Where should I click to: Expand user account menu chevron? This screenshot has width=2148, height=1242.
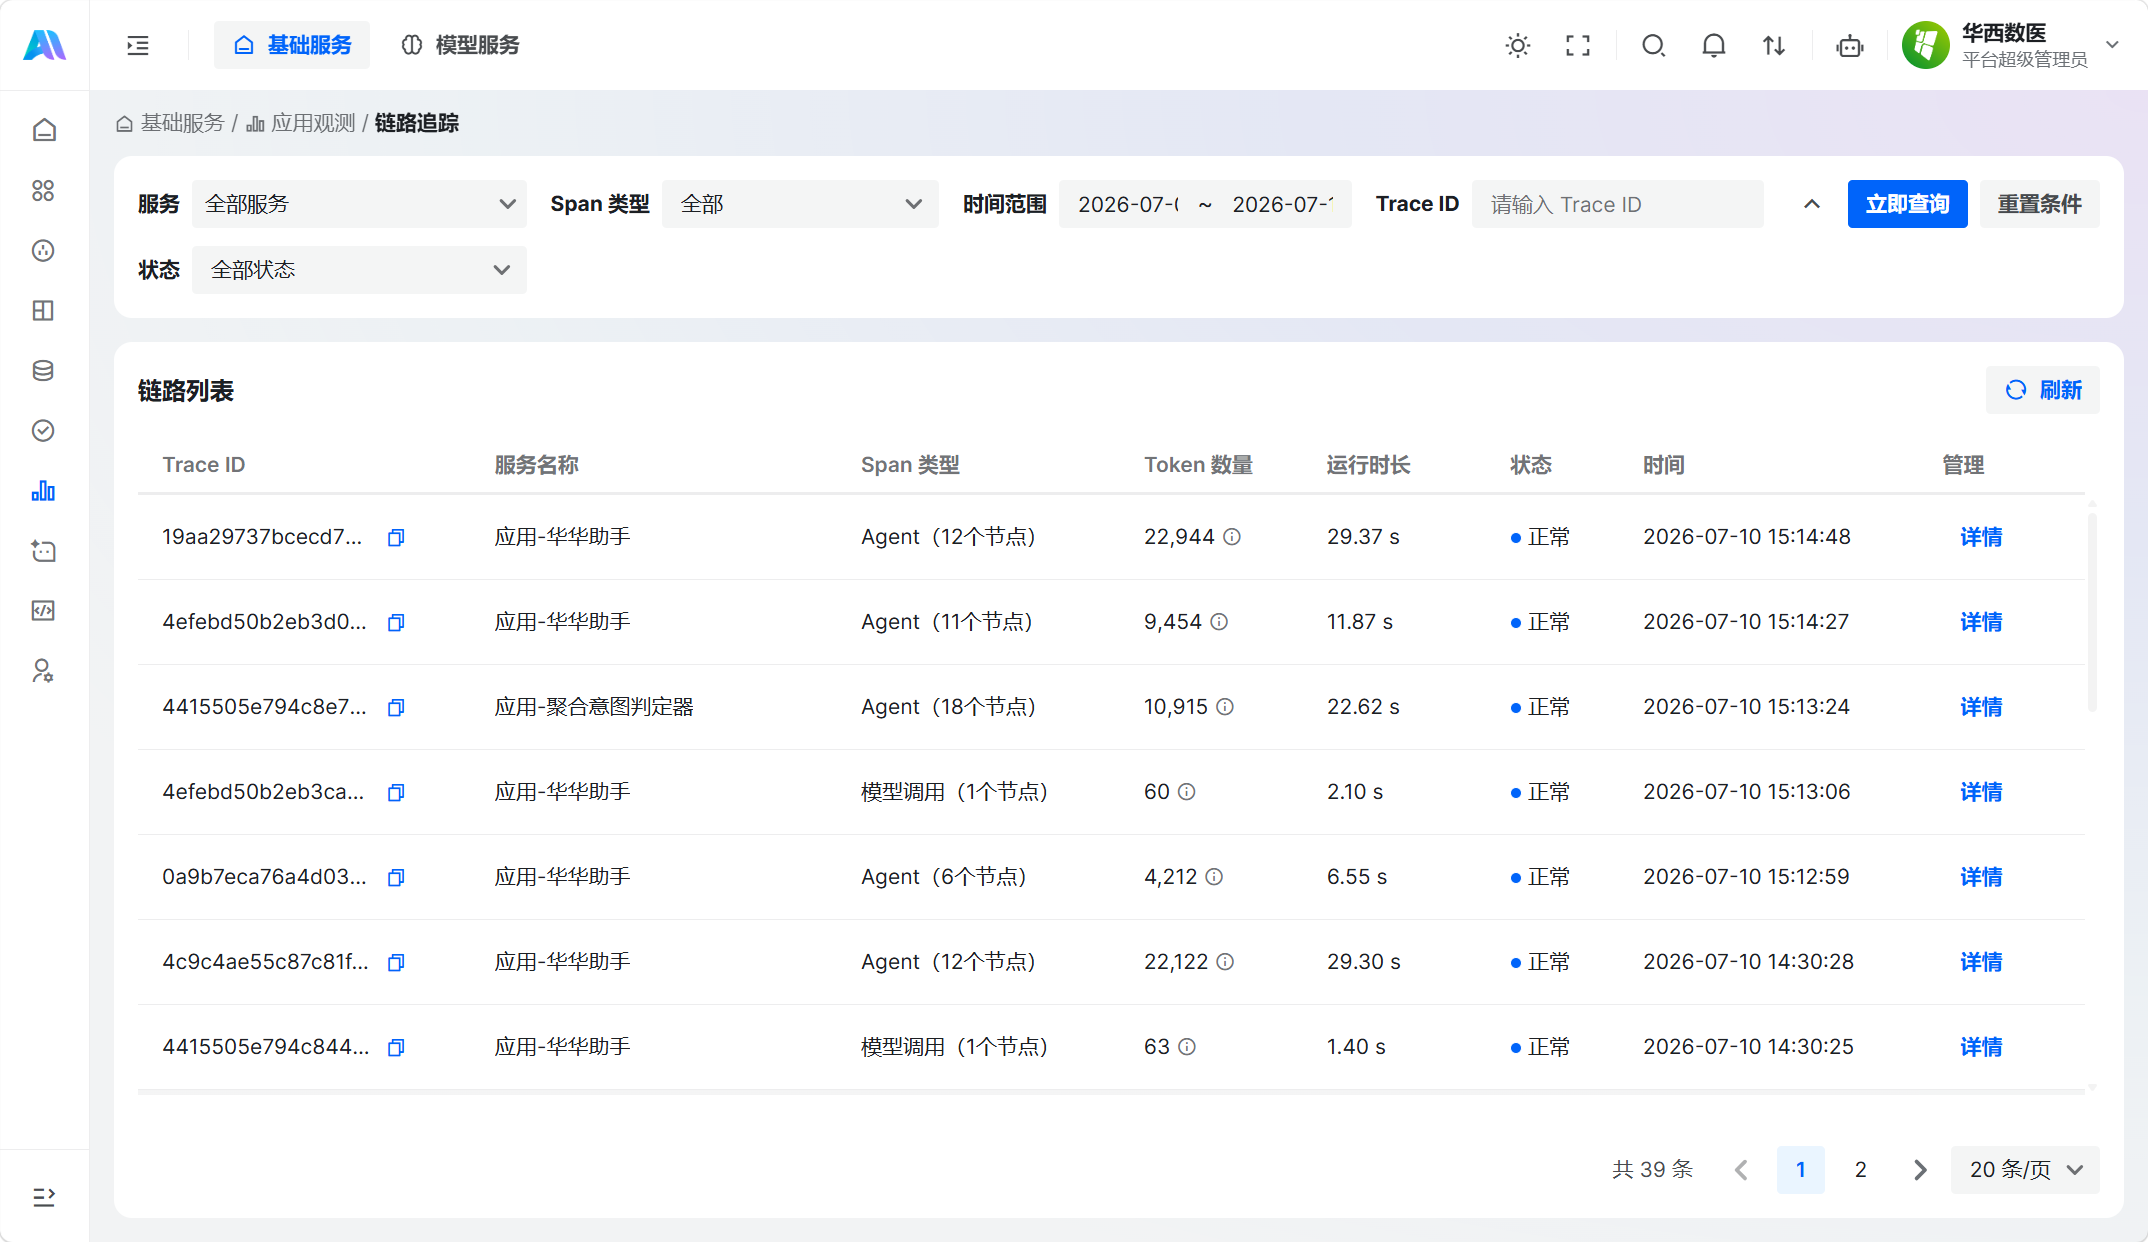click(x=2112, y=45)
